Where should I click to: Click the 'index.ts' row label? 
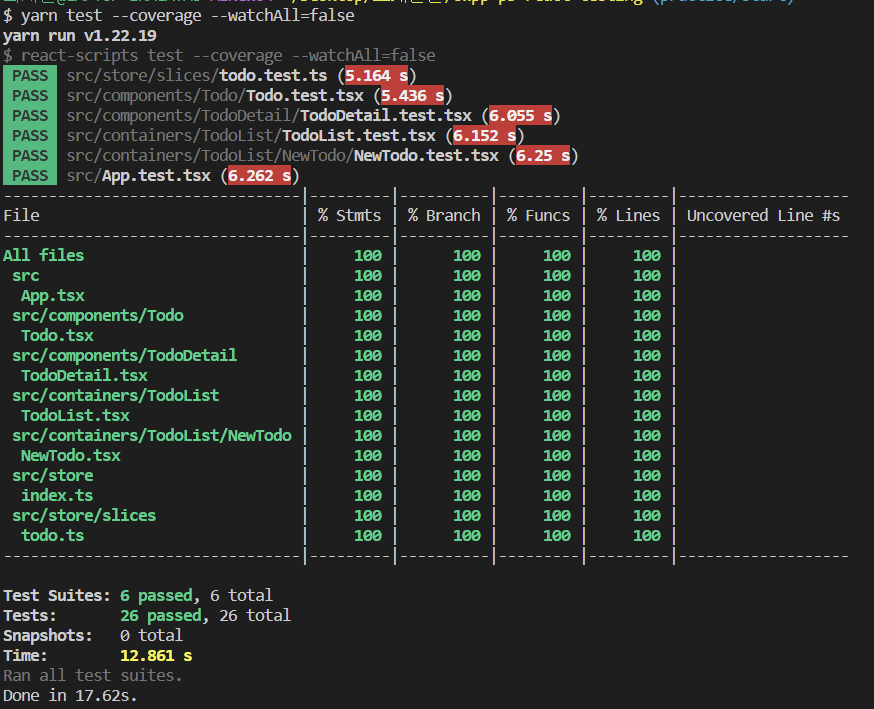pos(57,496)
